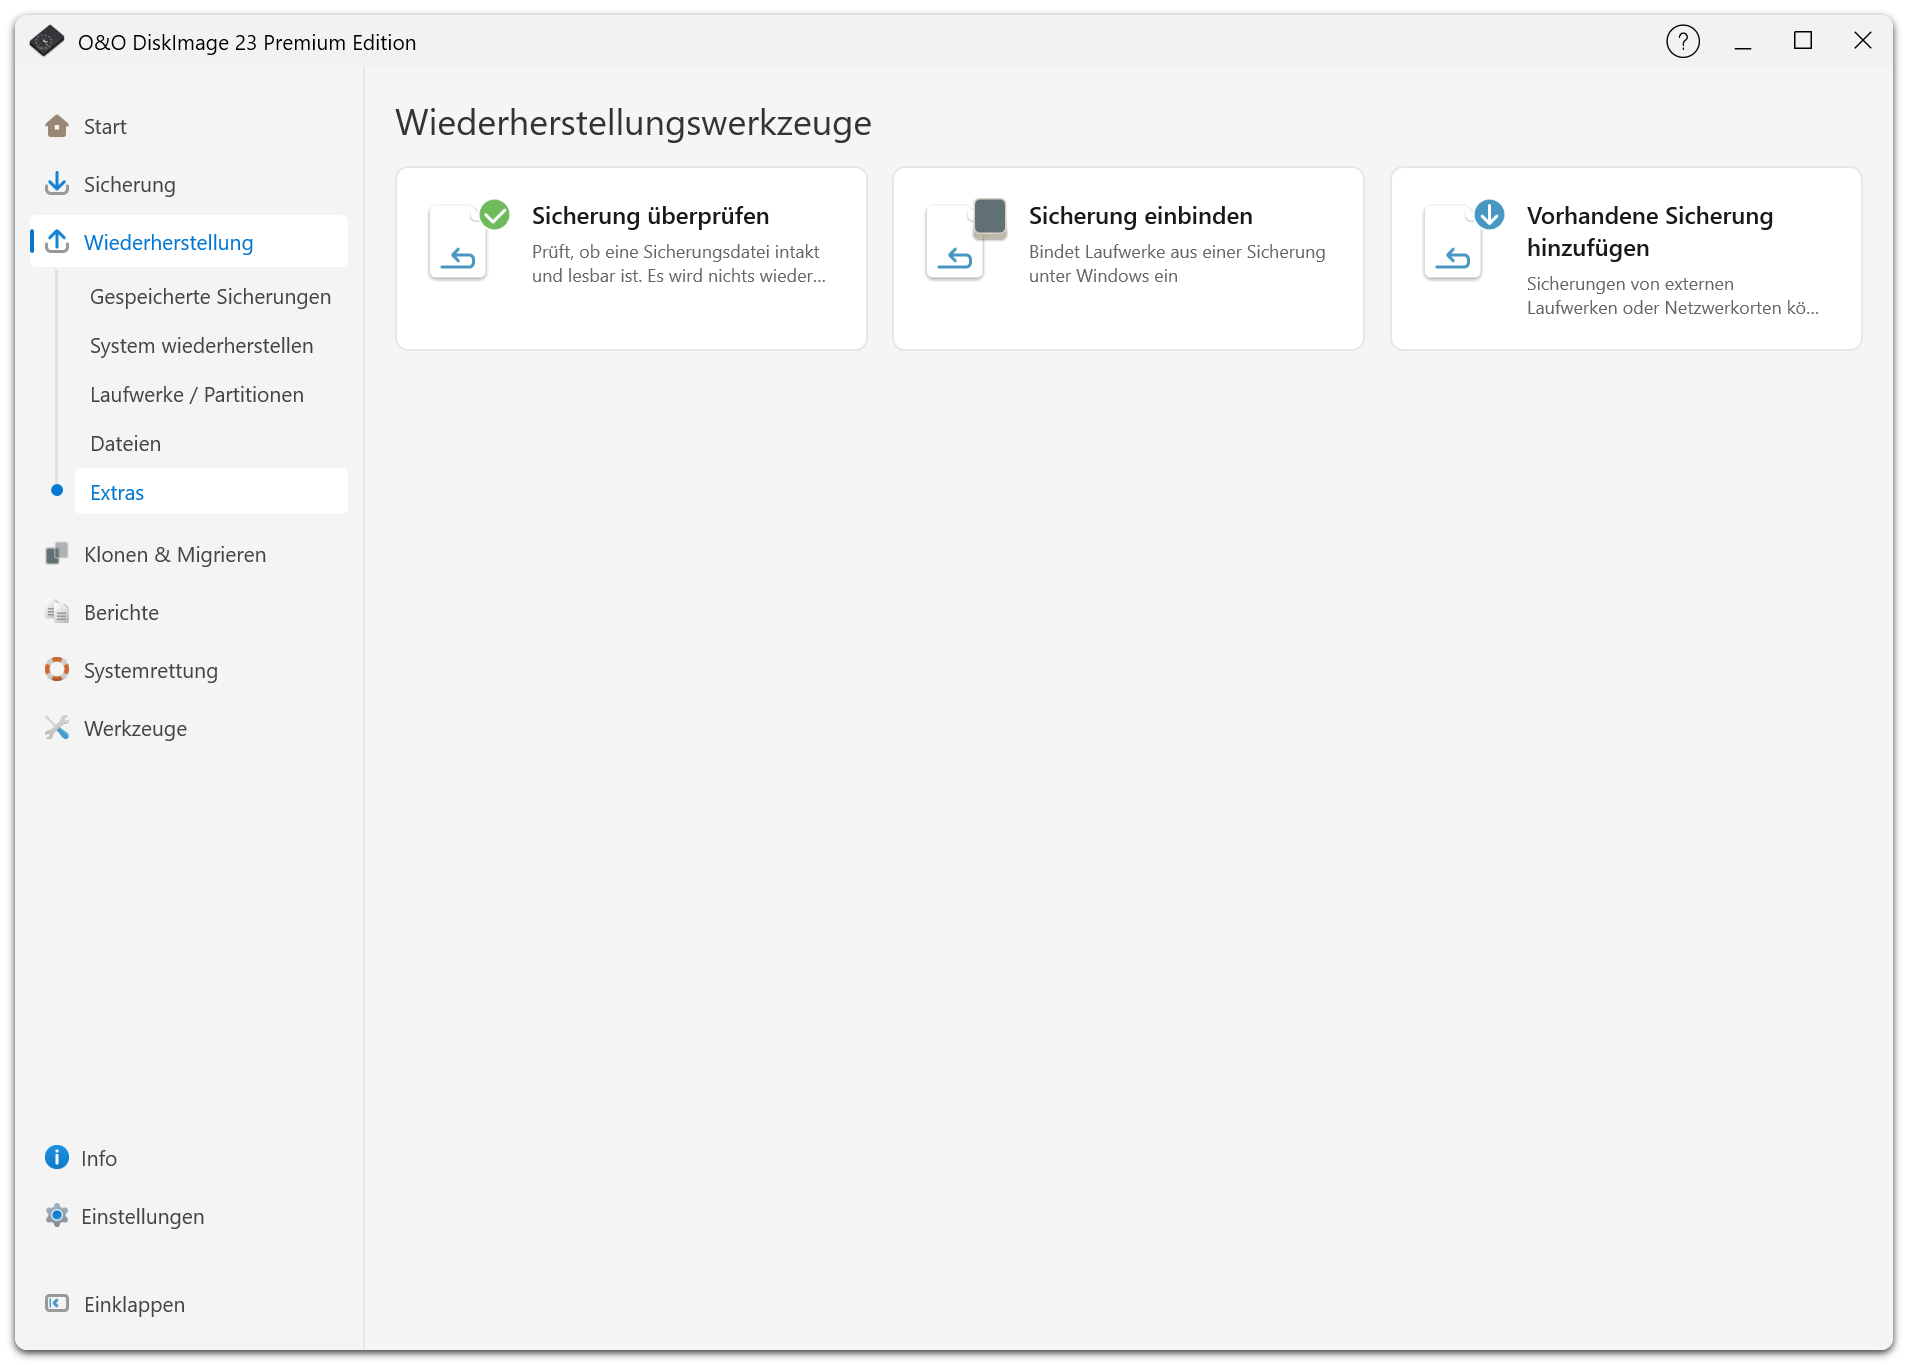Click the blue Info icon
Viewport: 1908px width, 1365px height.
57,1158
